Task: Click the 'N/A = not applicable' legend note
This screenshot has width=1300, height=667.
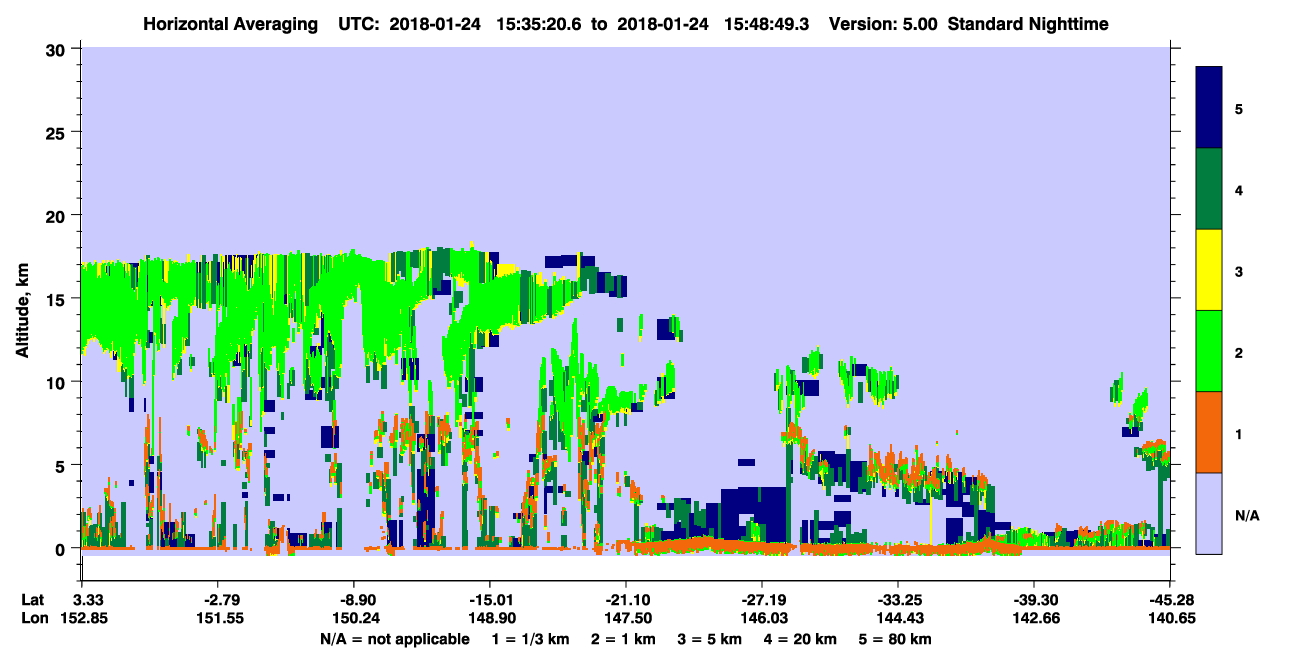Action: click(394, 639)
